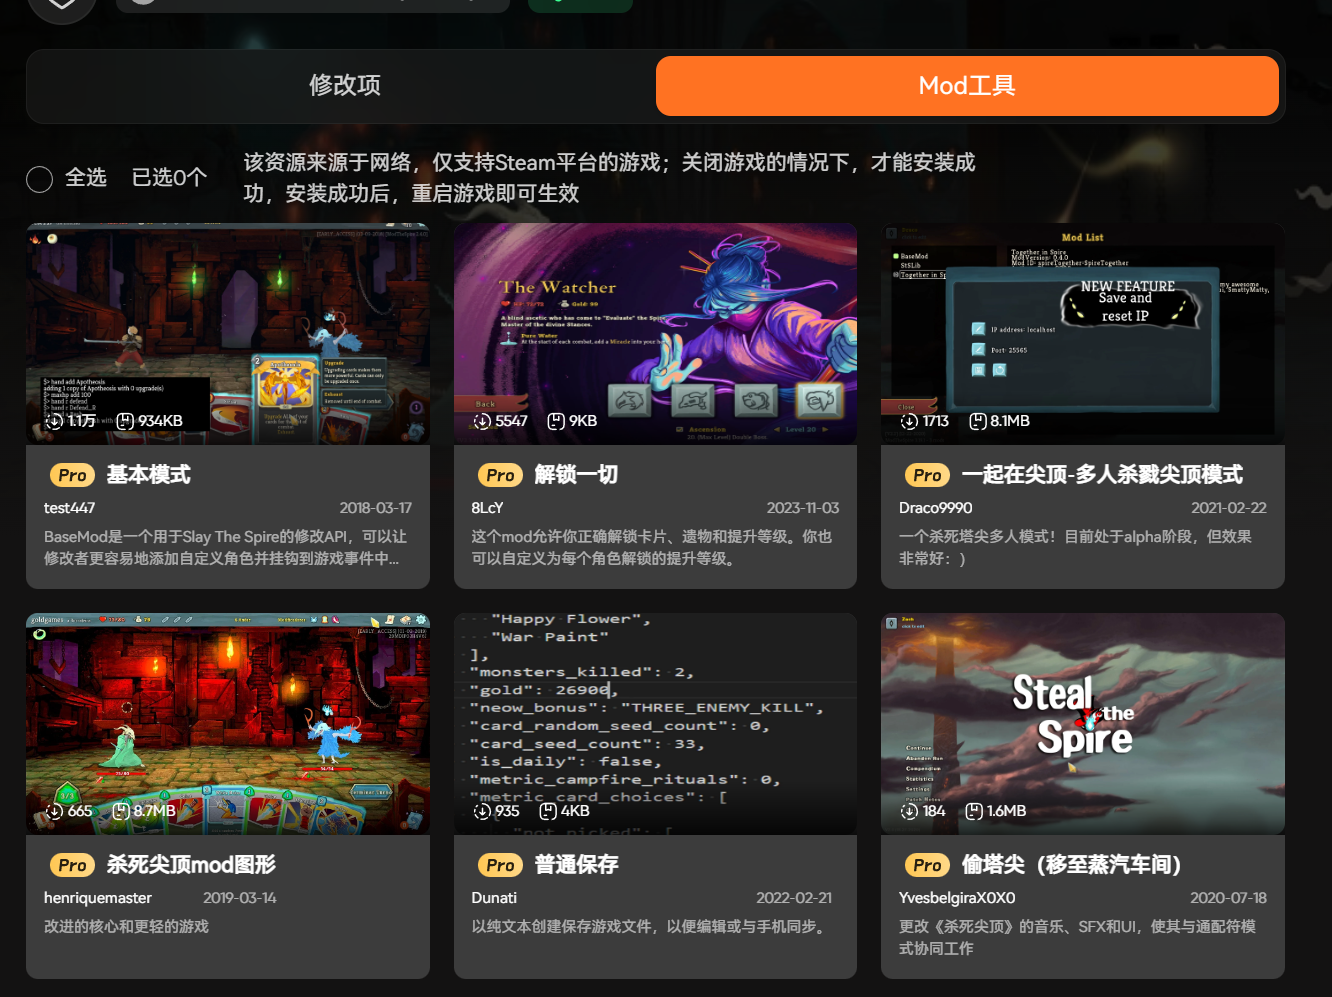Viewport: 1332px width, 997px height.
Task: Select the Mod工具 tab
Action: pyautogui.click(x=966, y=86)
